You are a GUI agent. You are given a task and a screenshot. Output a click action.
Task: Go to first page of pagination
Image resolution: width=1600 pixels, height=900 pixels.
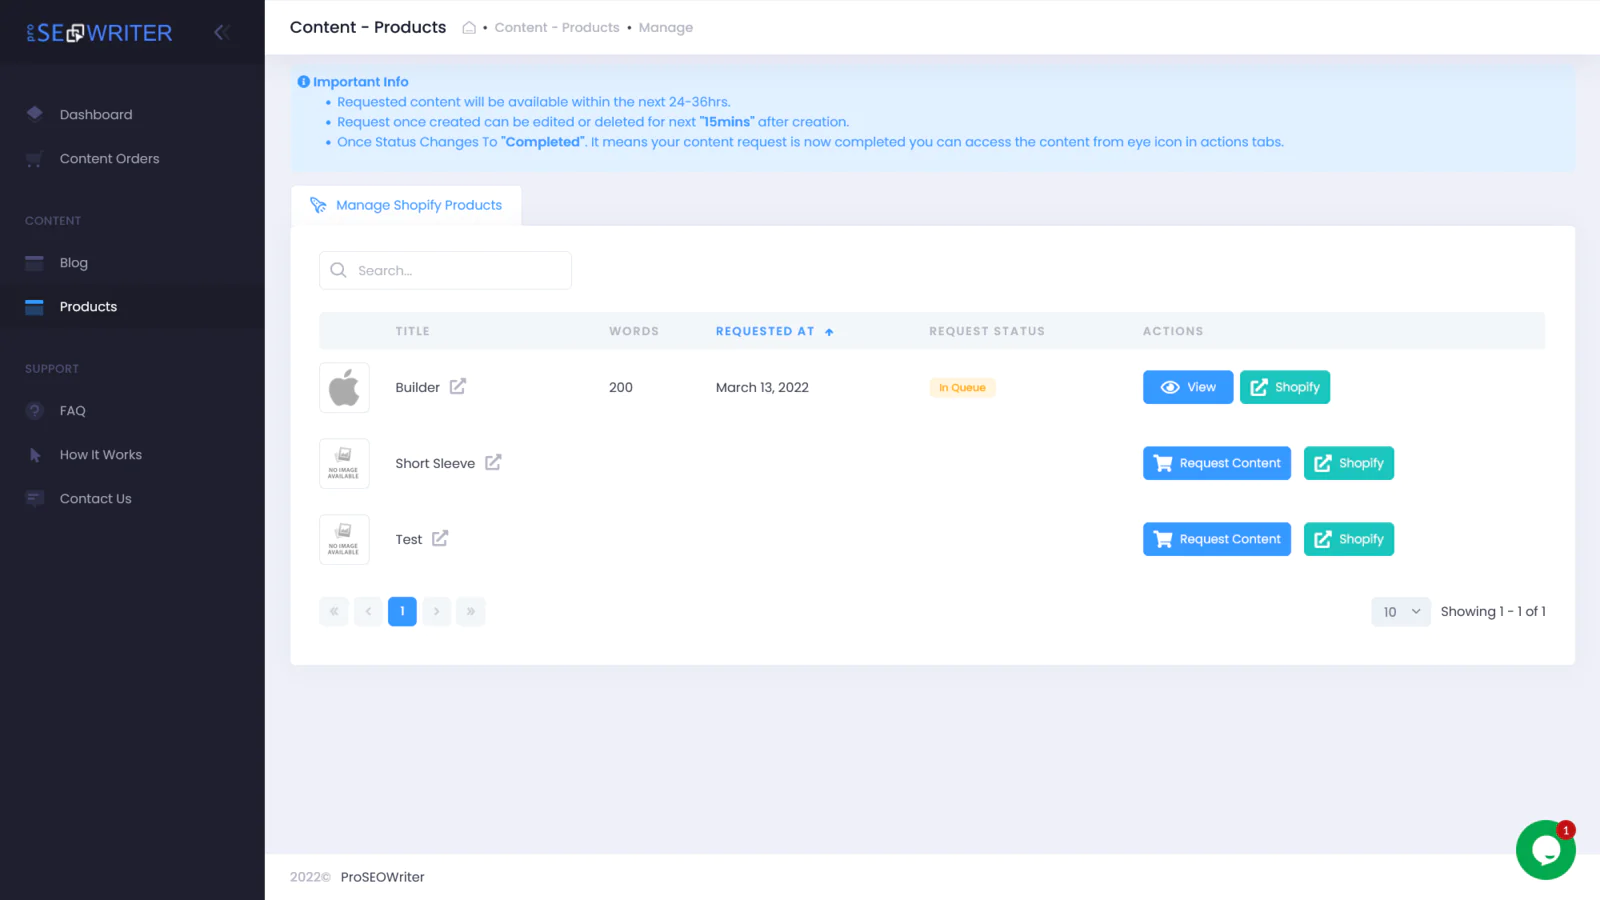pyautogui.click(x=334, y=611)
